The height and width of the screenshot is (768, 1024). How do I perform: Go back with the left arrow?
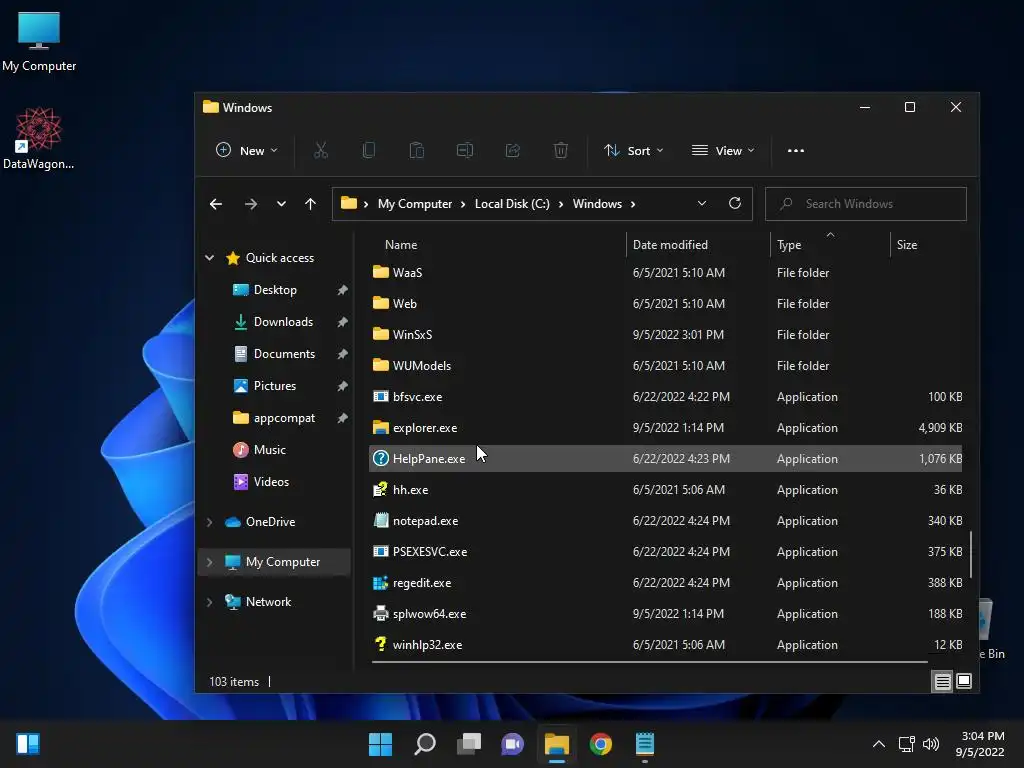[x=216, y=204]
